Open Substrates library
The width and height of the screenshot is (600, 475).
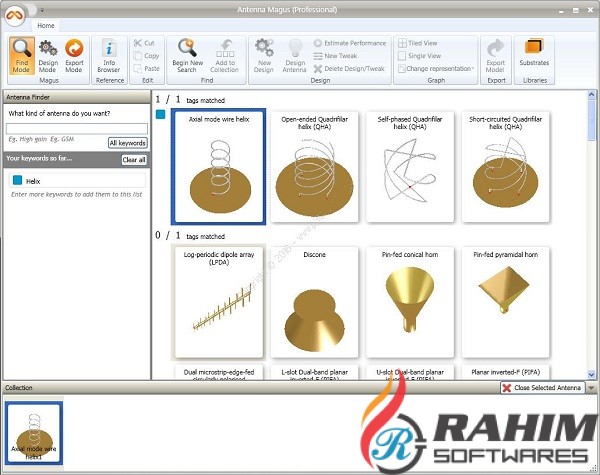point(534,53)
